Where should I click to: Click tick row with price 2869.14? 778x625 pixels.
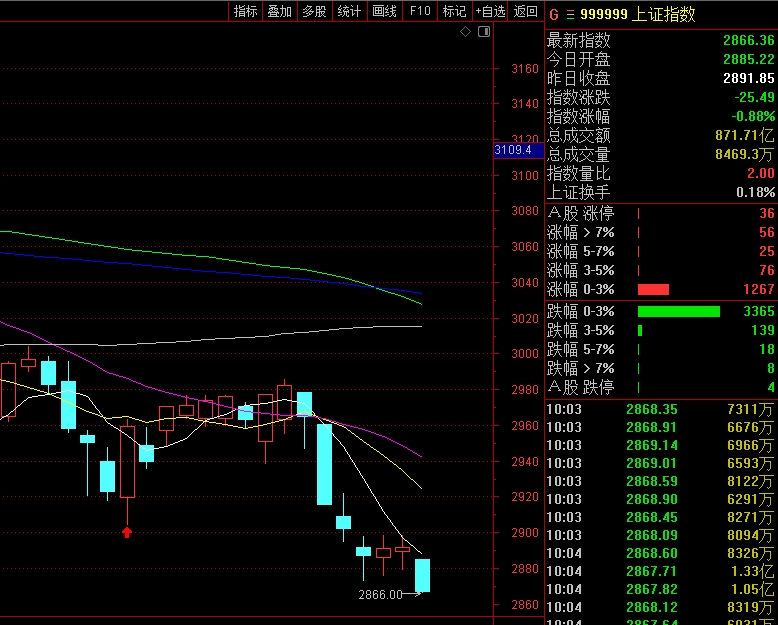(661, 445)
